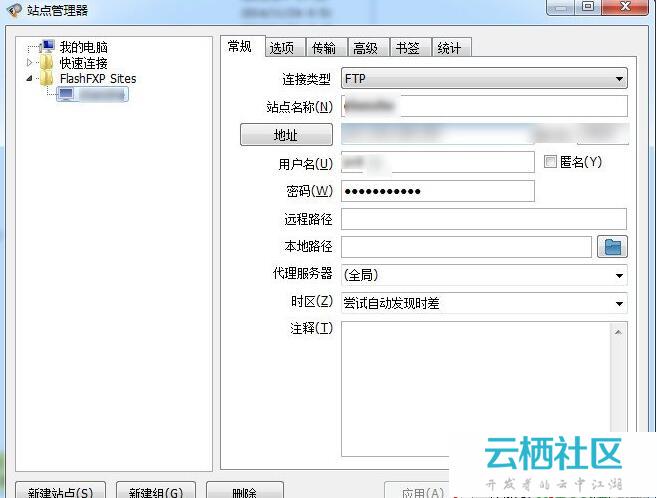Image resolution: width=657 pixels, height=498 pixels.
Task: Click the notes scrollbar up arrow
Action: (618, 332)
